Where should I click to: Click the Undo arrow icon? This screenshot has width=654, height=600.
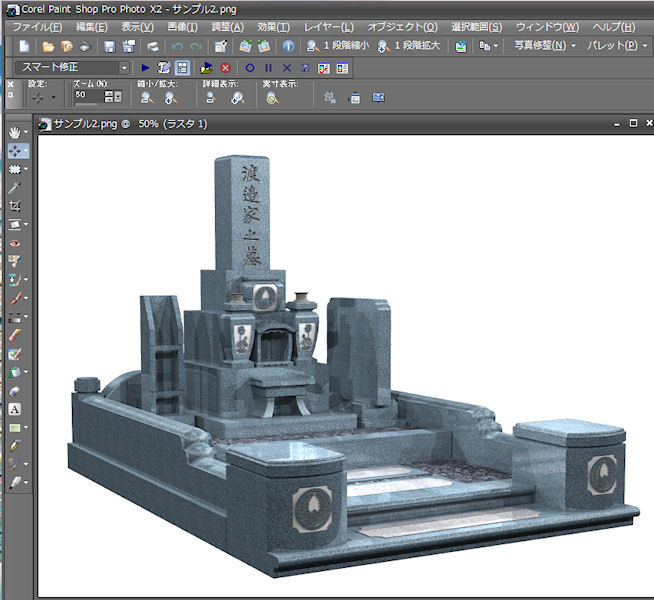[177, 46]
